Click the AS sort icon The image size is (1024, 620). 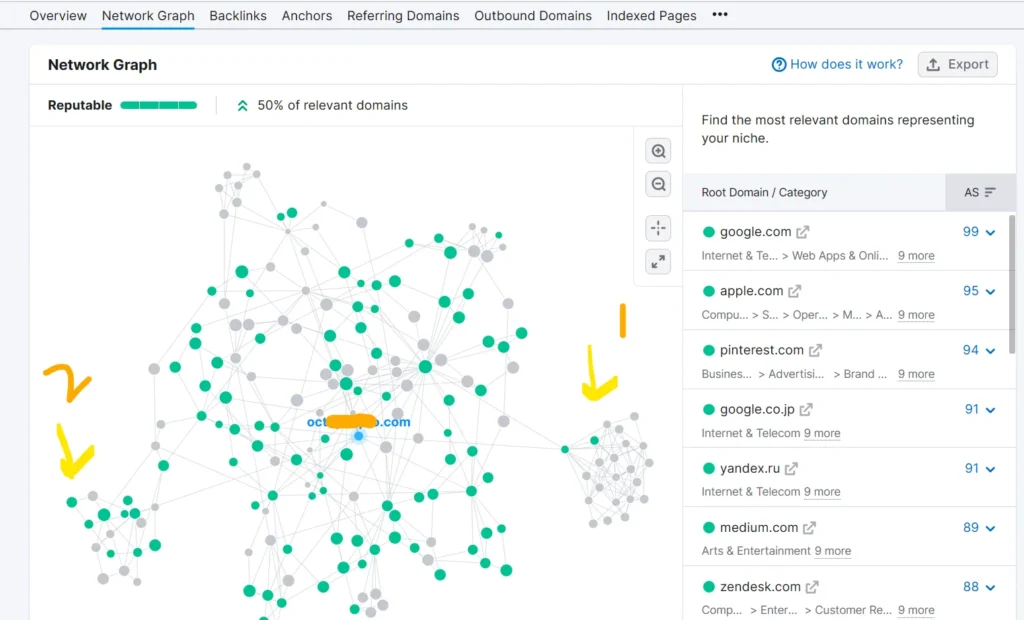(990, 192)
